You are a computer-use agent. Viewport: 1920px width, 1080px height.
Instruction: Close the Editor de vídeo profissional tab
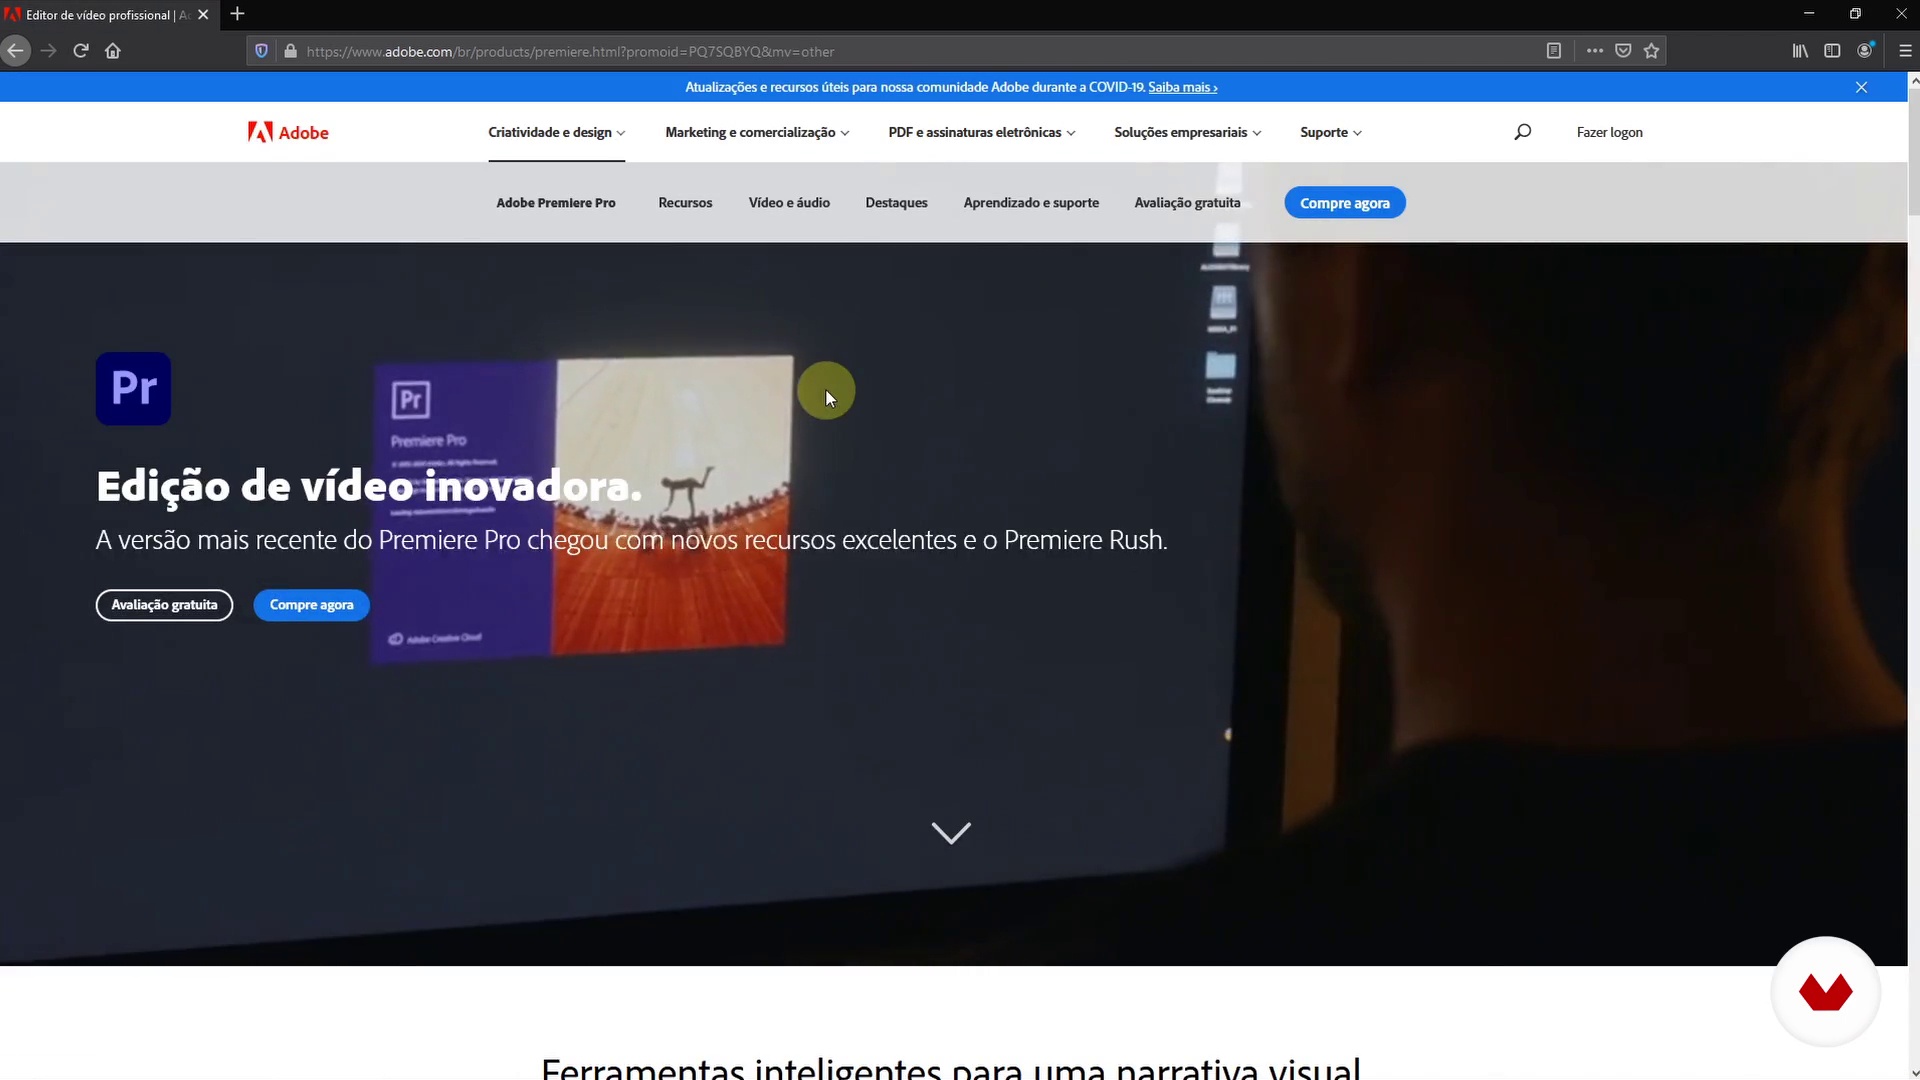[x=203, y=15]
